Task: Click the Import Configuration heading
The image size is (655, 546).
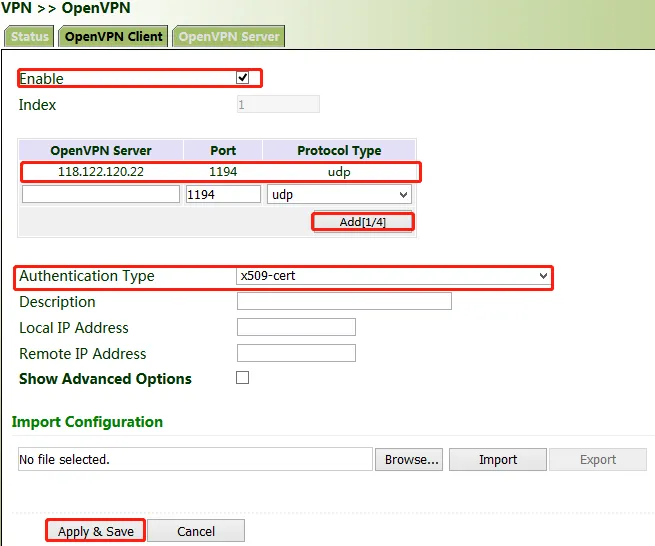Action: click(x=87, y=422)
